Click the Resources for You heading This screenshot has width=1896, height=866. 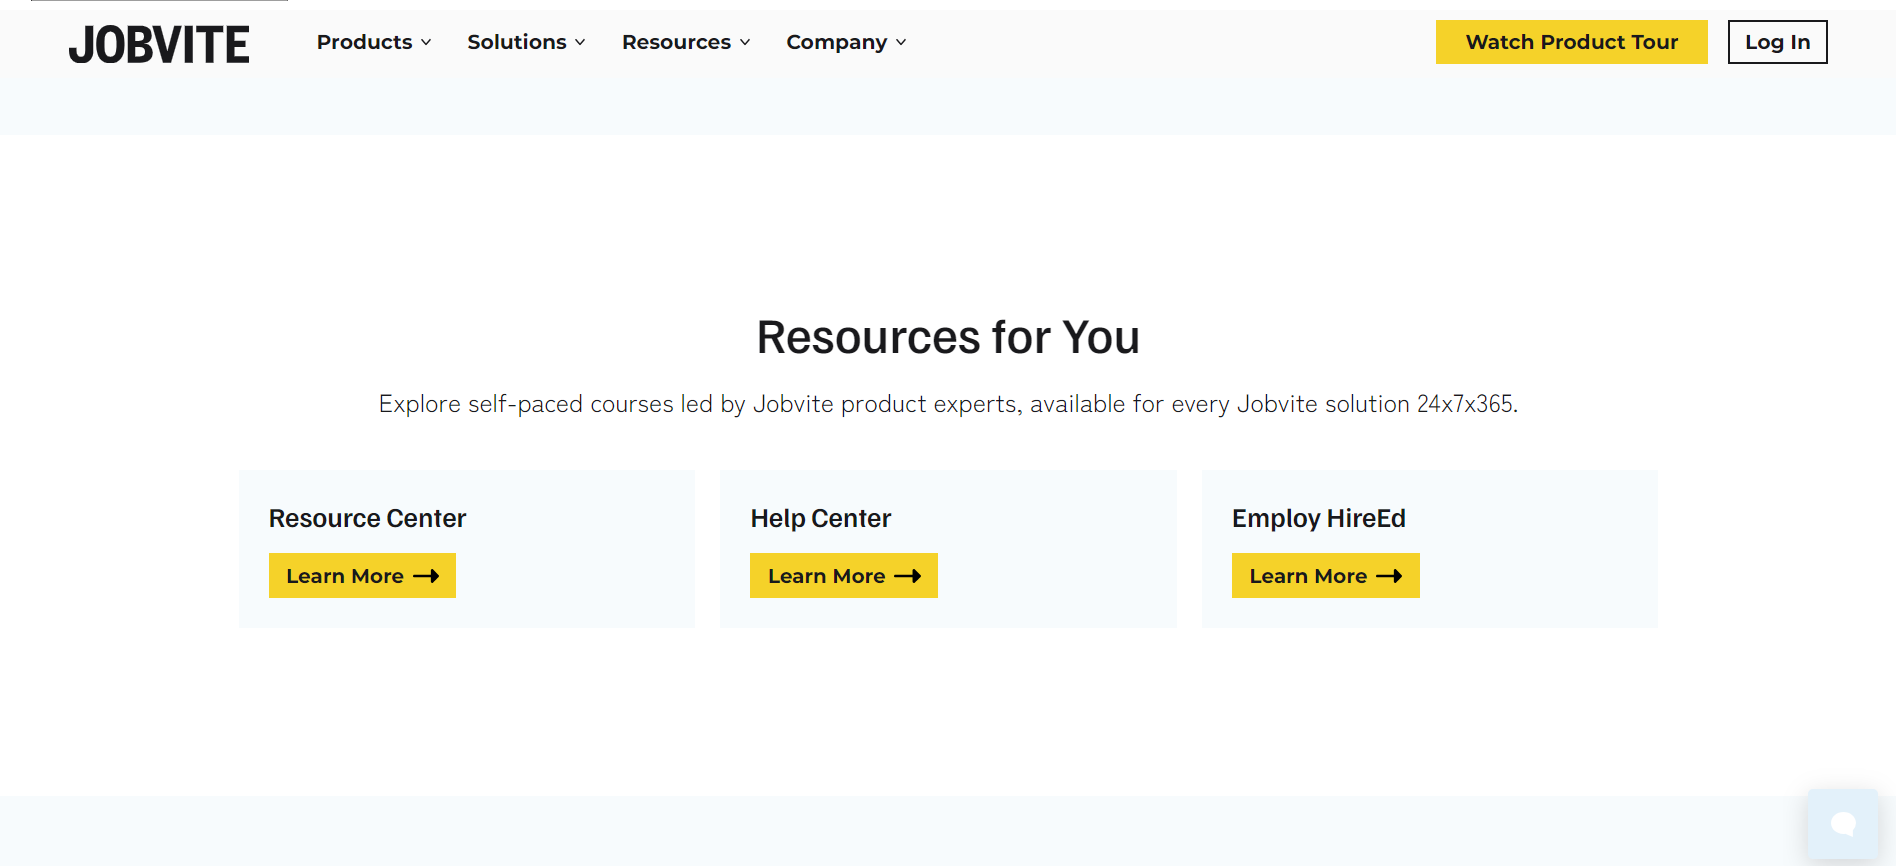click(x=948, y=337)
